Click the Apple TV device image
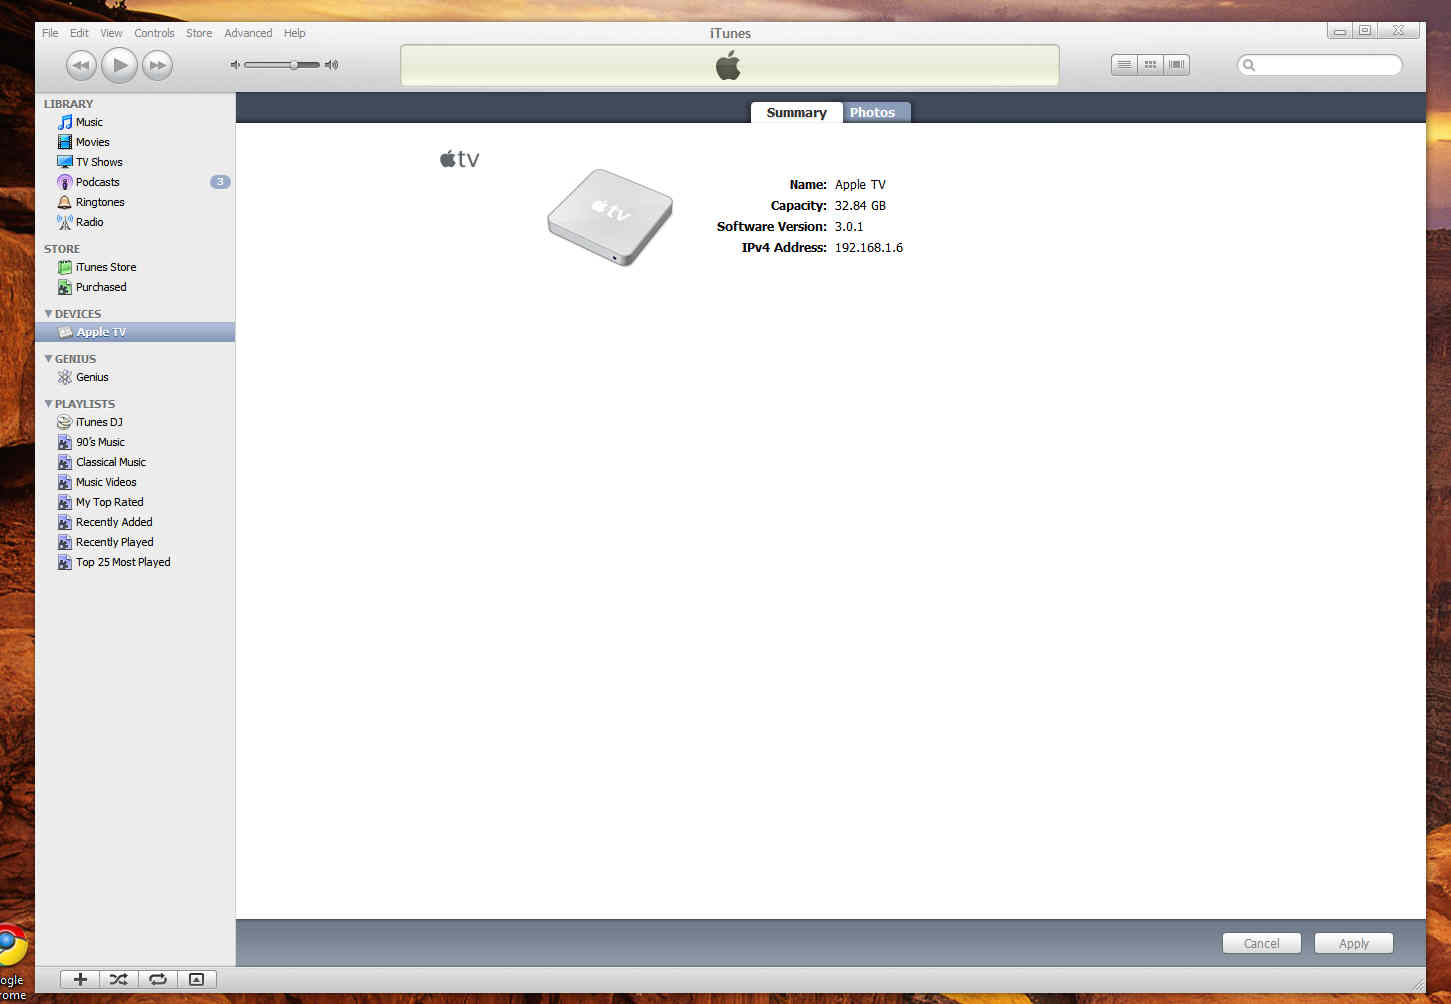 610,217
